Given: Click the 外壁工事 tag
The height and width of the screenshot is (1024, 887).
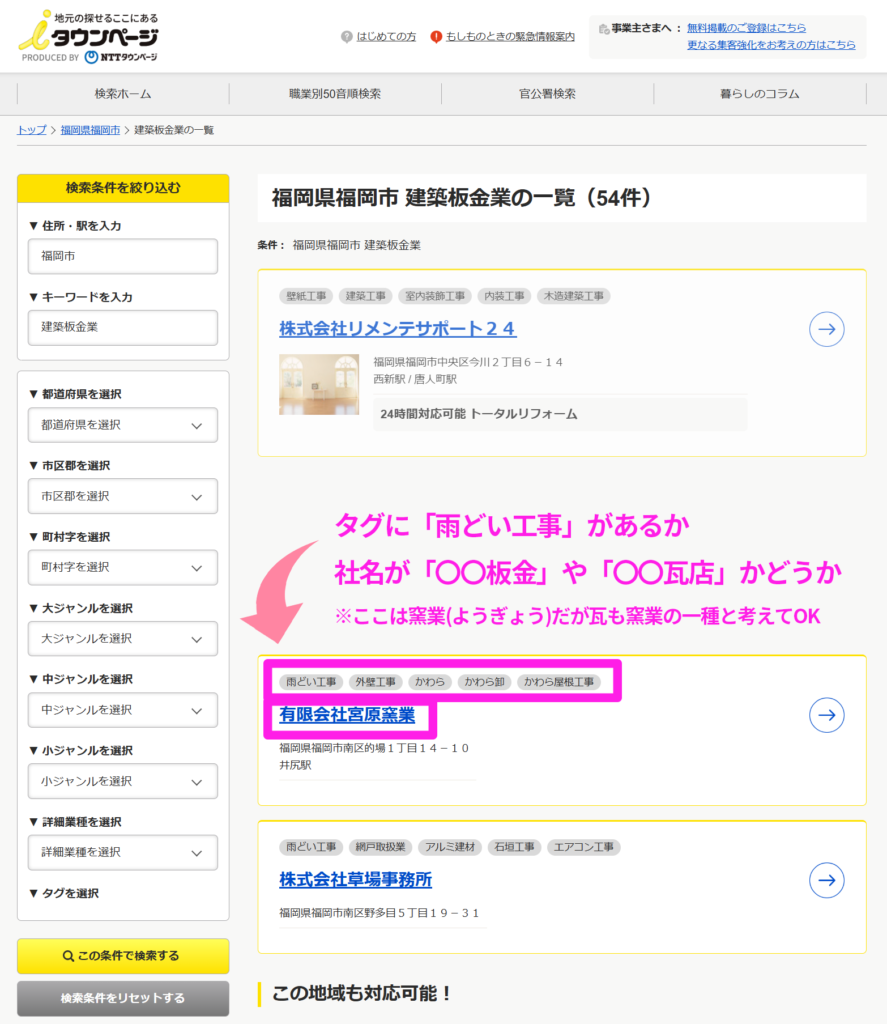Looking at the screenshot, I should pyautogui.click(x=376, y=682).
